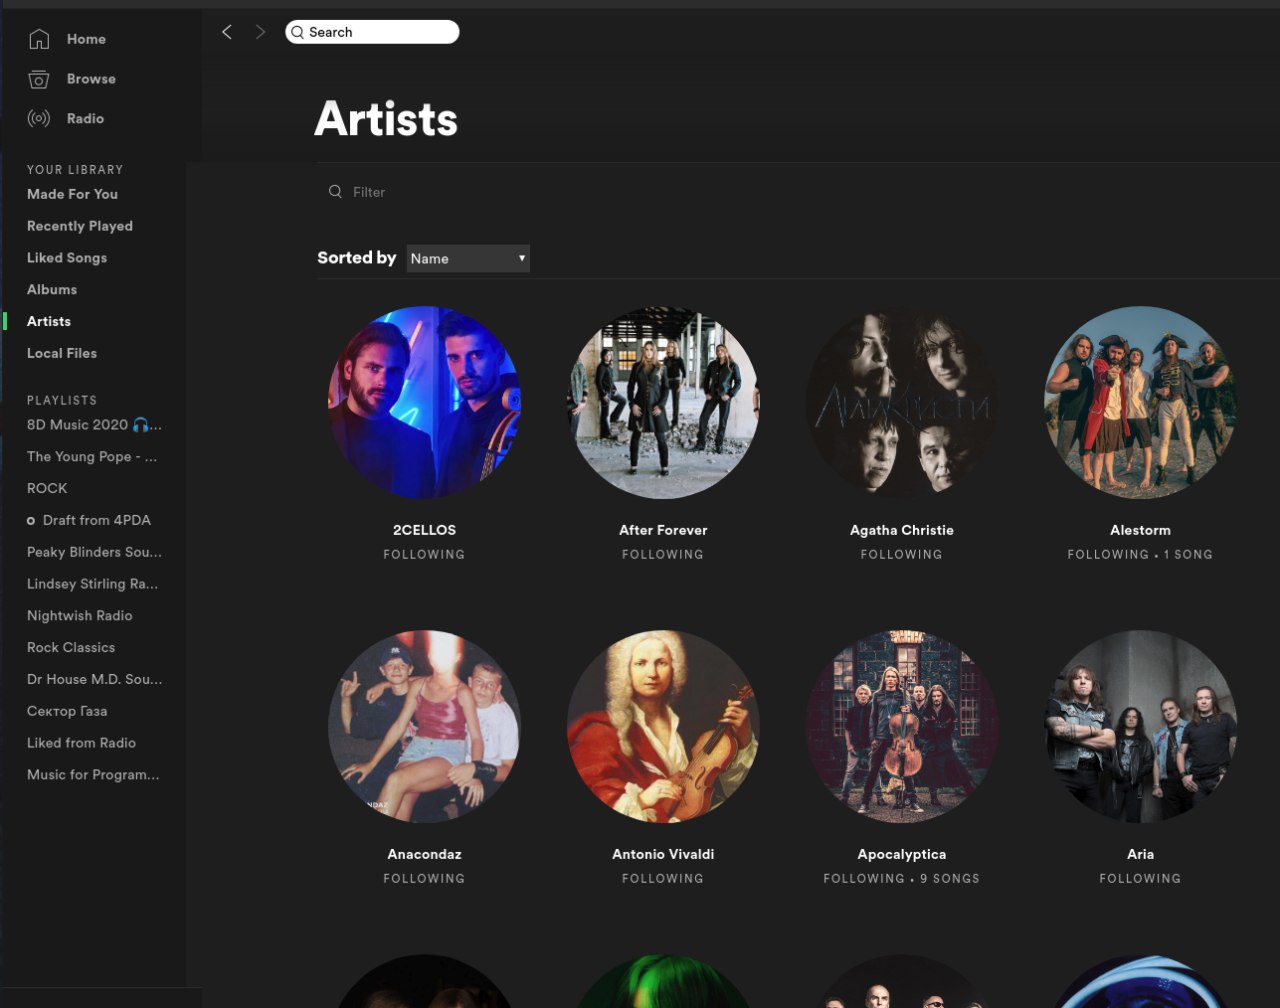The width and height of the screenshot is (1280, 1008).
Task: Open Rock Classics playlist
Action: (71, 647)
